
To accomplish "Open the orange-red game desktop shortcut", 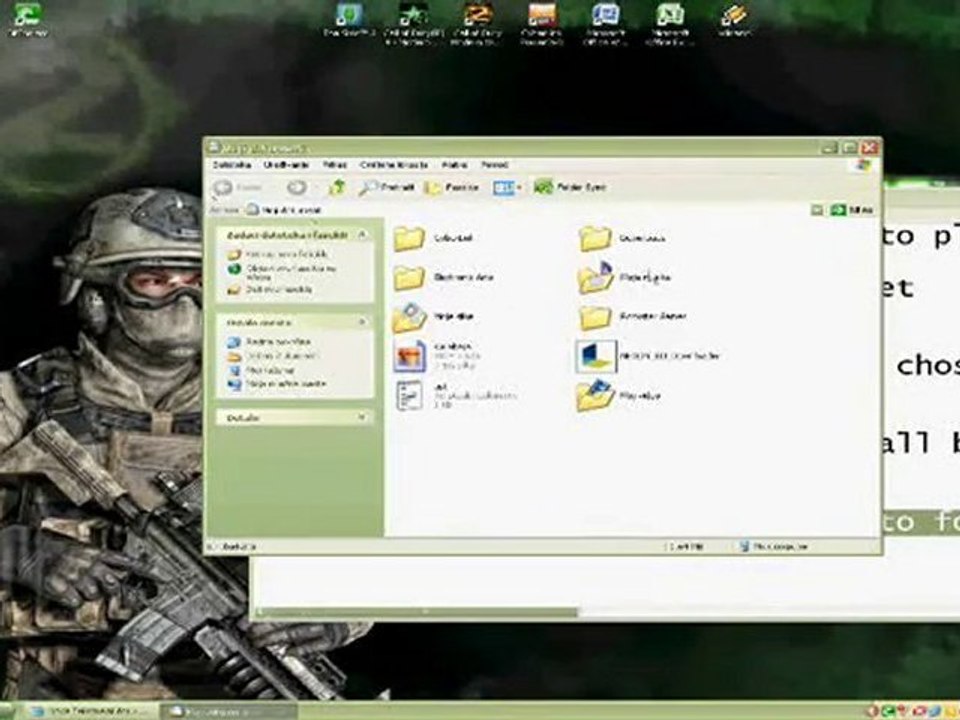I will (541, 24).
